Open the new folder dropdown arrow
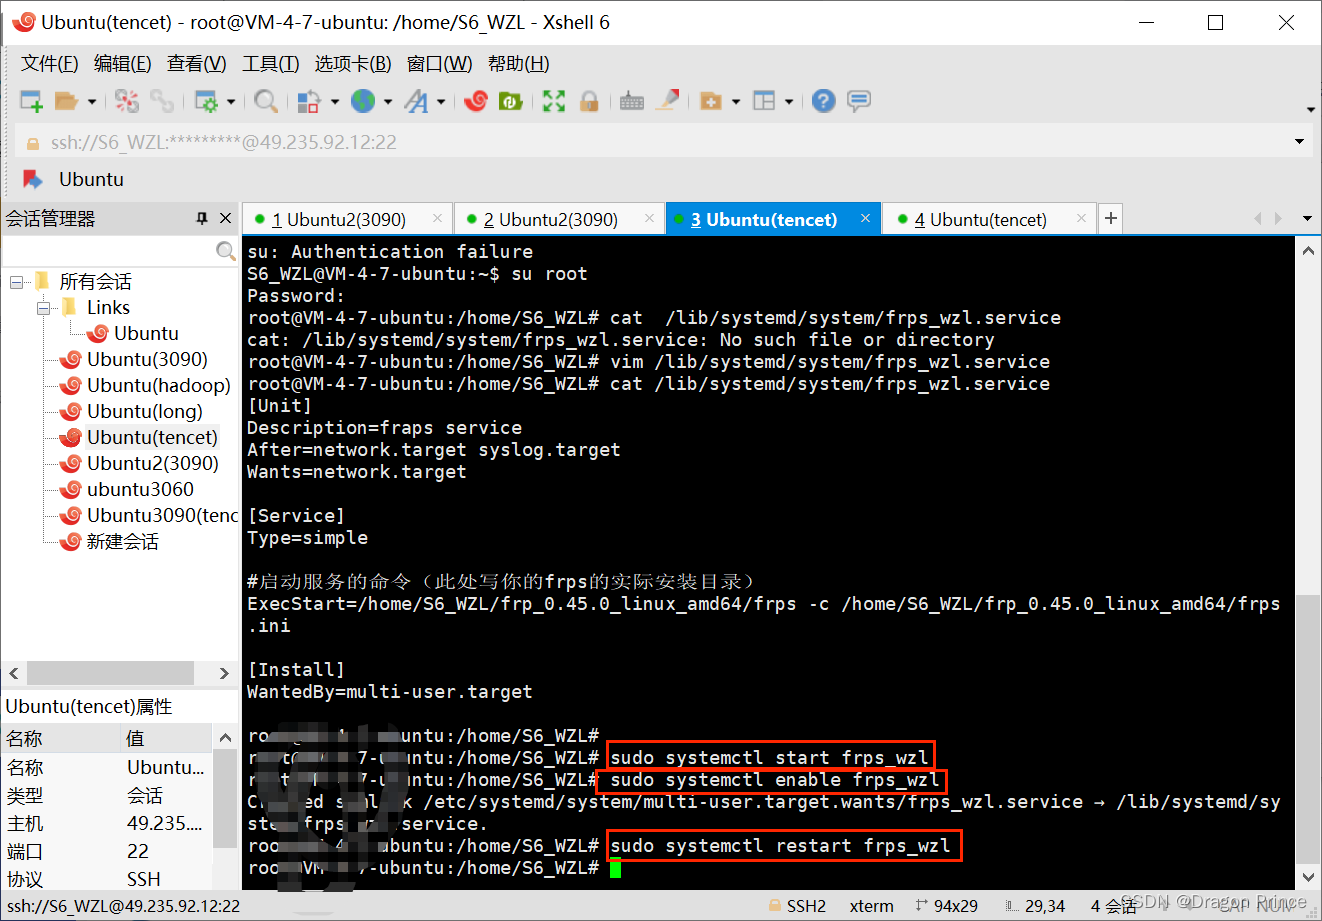 point(736,101)
